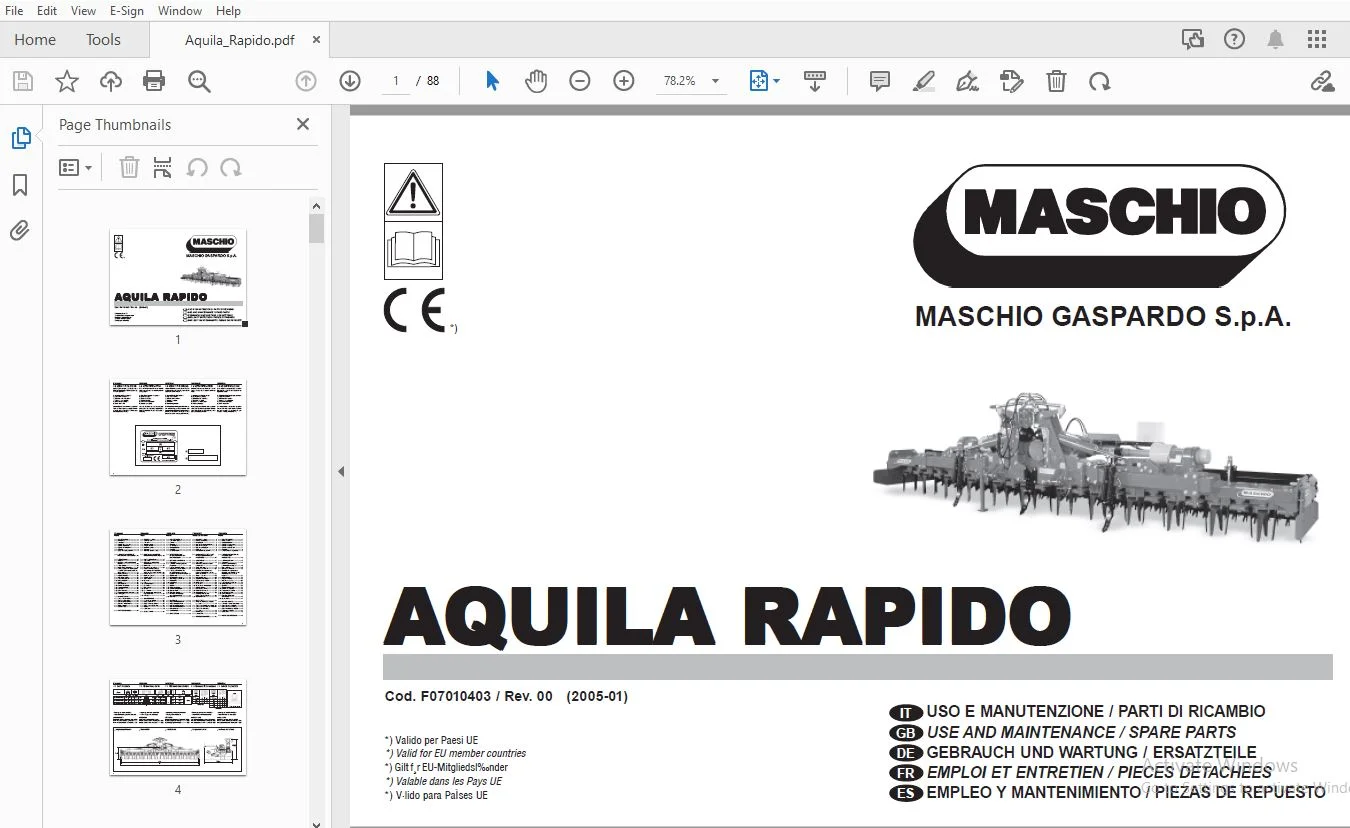The height and width of the screenshot is (828, 1350).
Task: Select page 1 thumbnail
Action: click(x=178, y=277)
